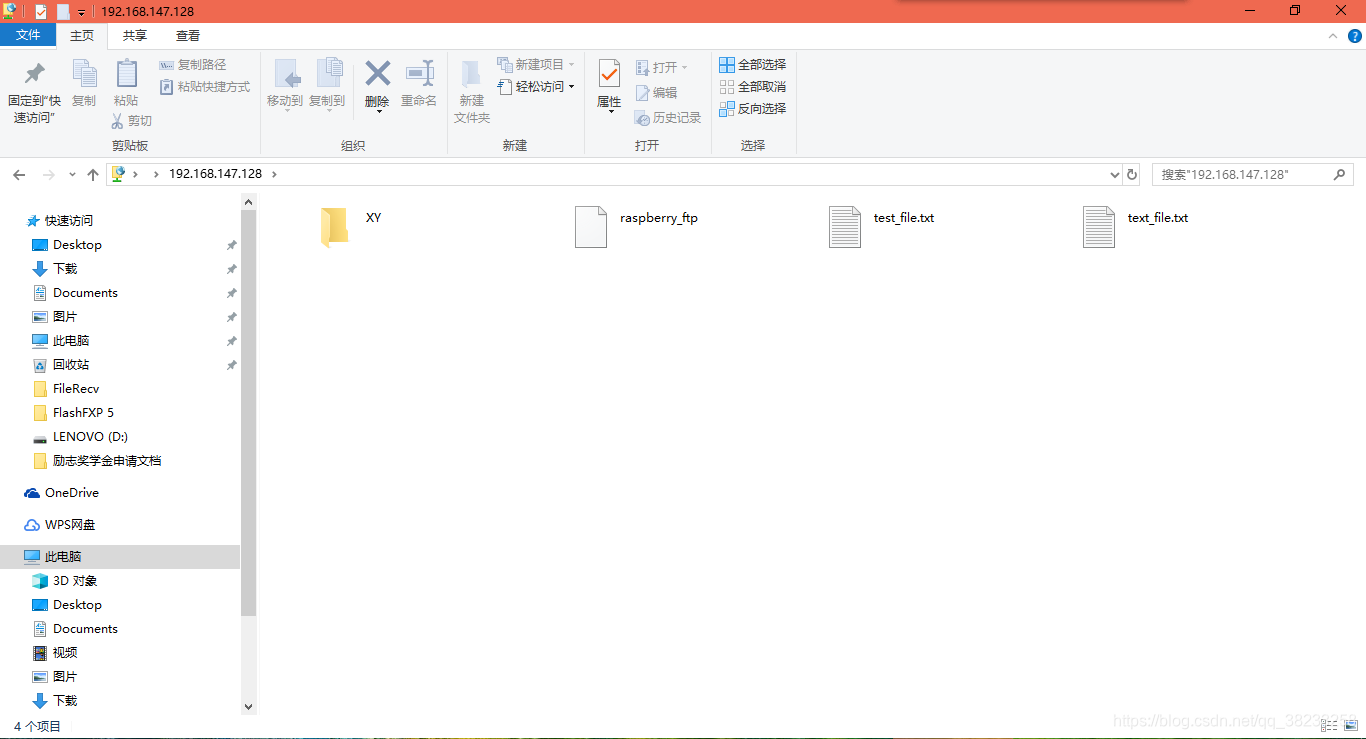Click History (历史记录) ribbon item
This screenshot has height=739, width=1366.
pyautogui.click(x=668, y=117)
